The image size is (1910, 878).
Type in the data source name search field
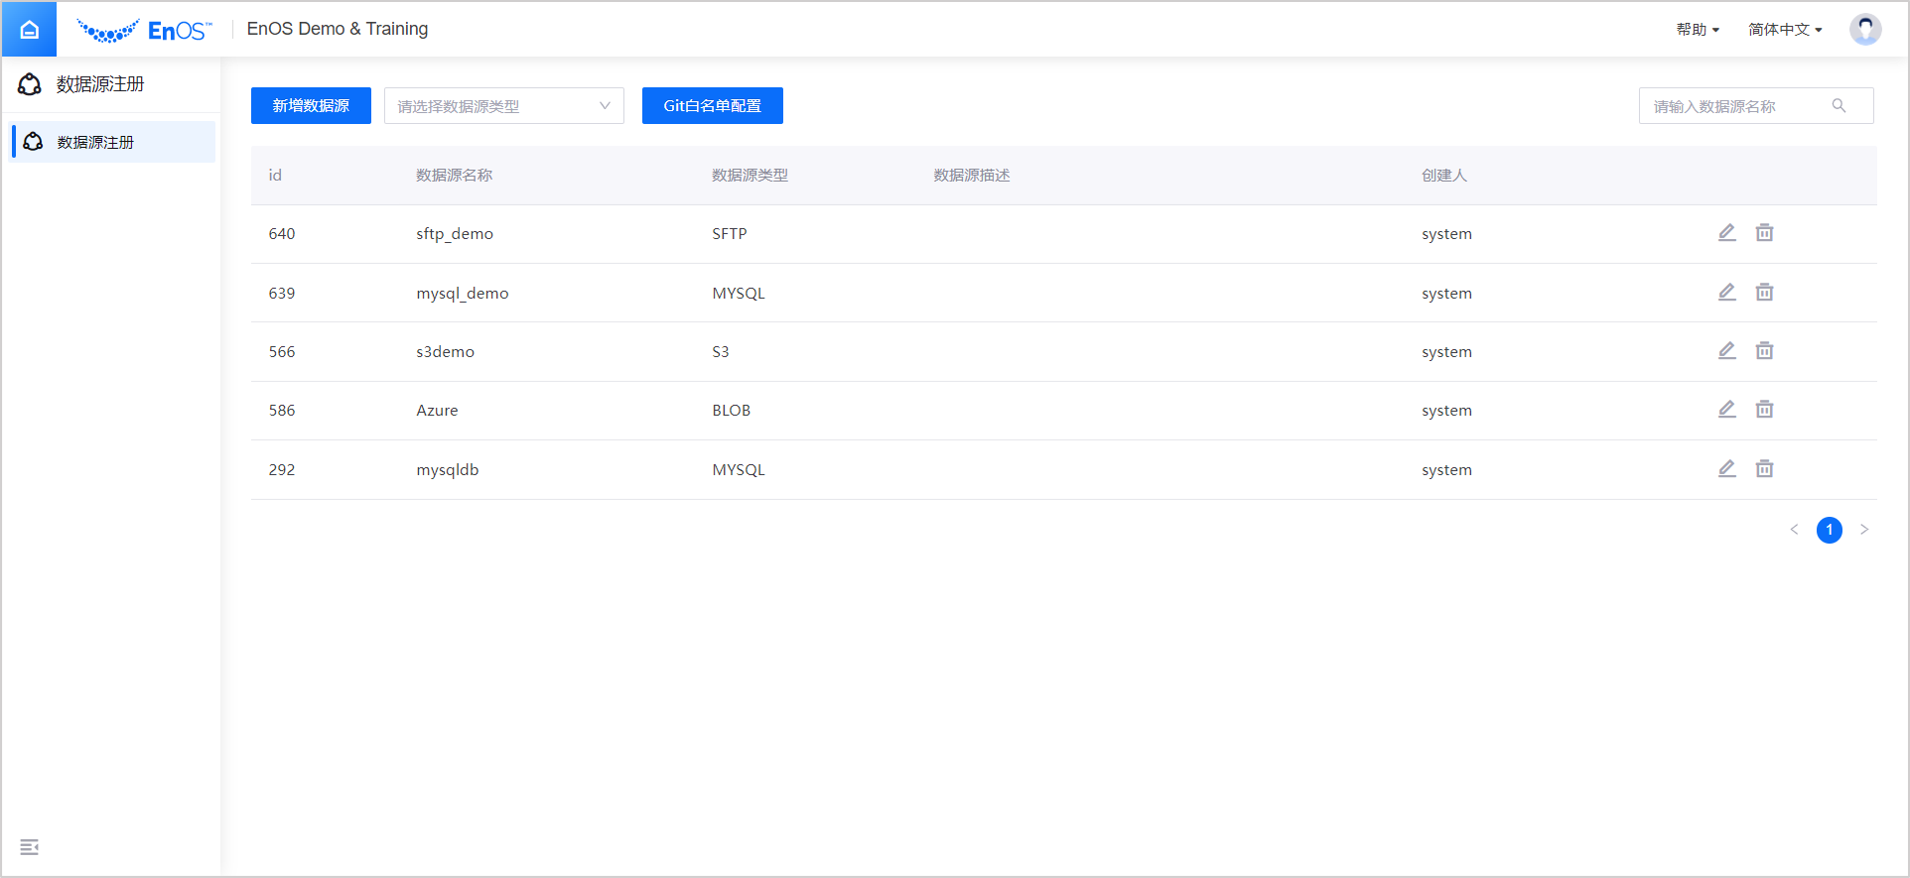point(1735,106)
